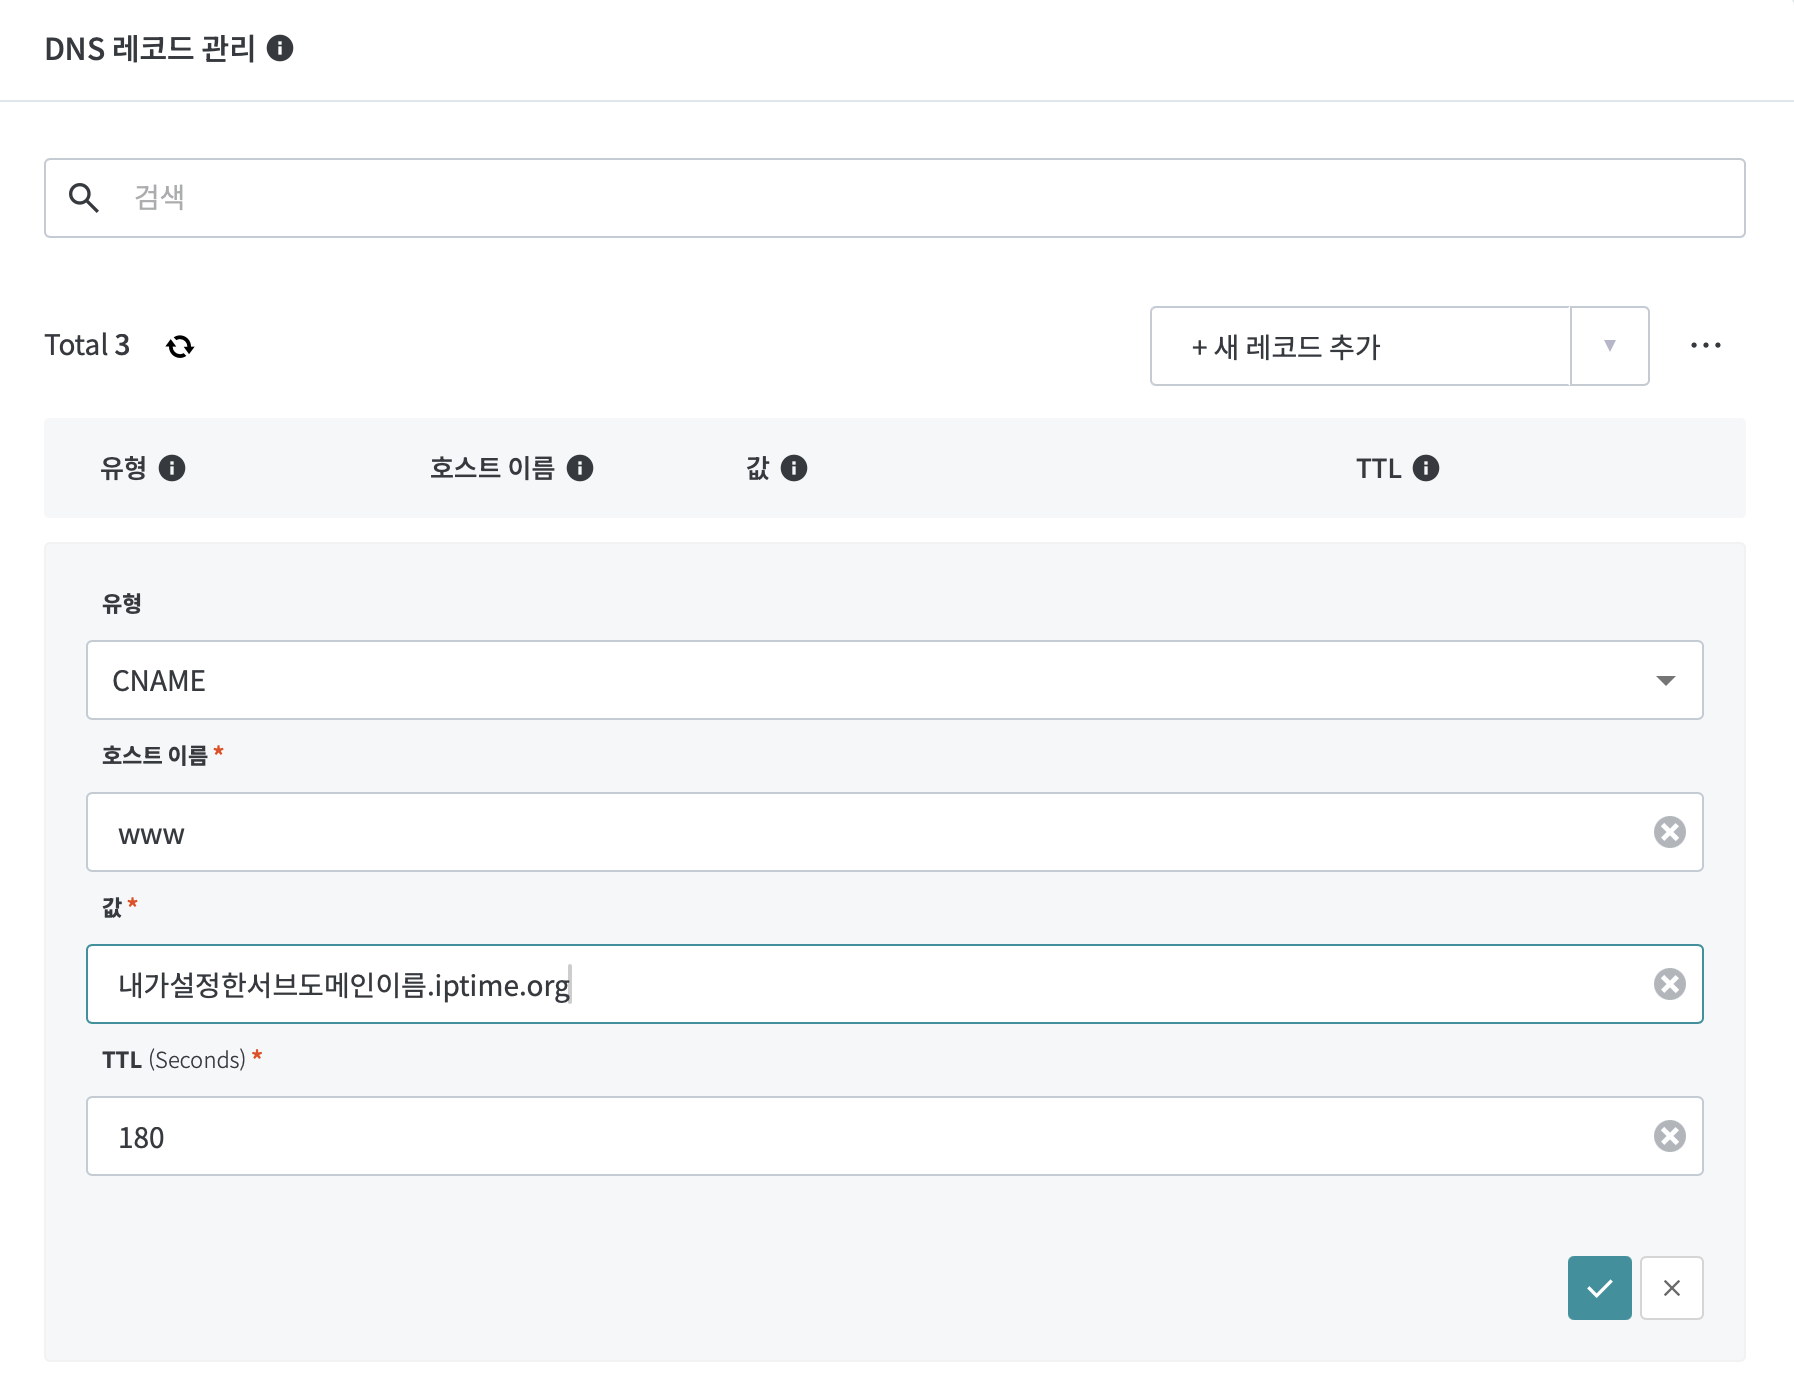Click into the 값 text field
This screenshot has height=1376, width=1794.
coord(1100,984)
